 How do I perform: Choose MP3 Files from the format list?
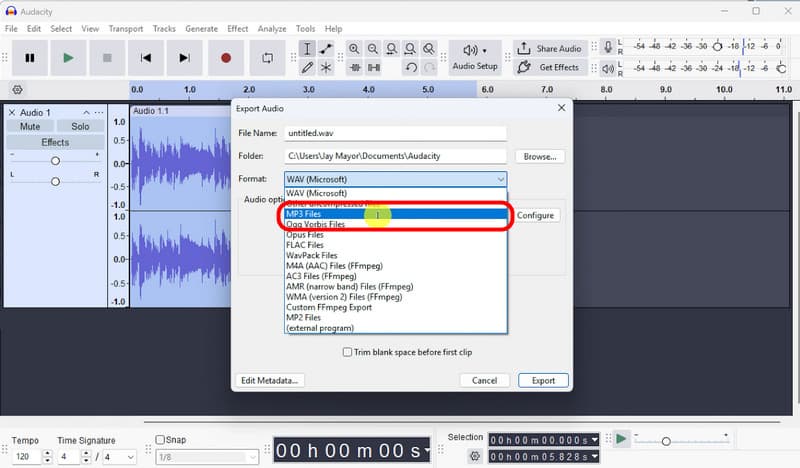[x=396, y=214]
